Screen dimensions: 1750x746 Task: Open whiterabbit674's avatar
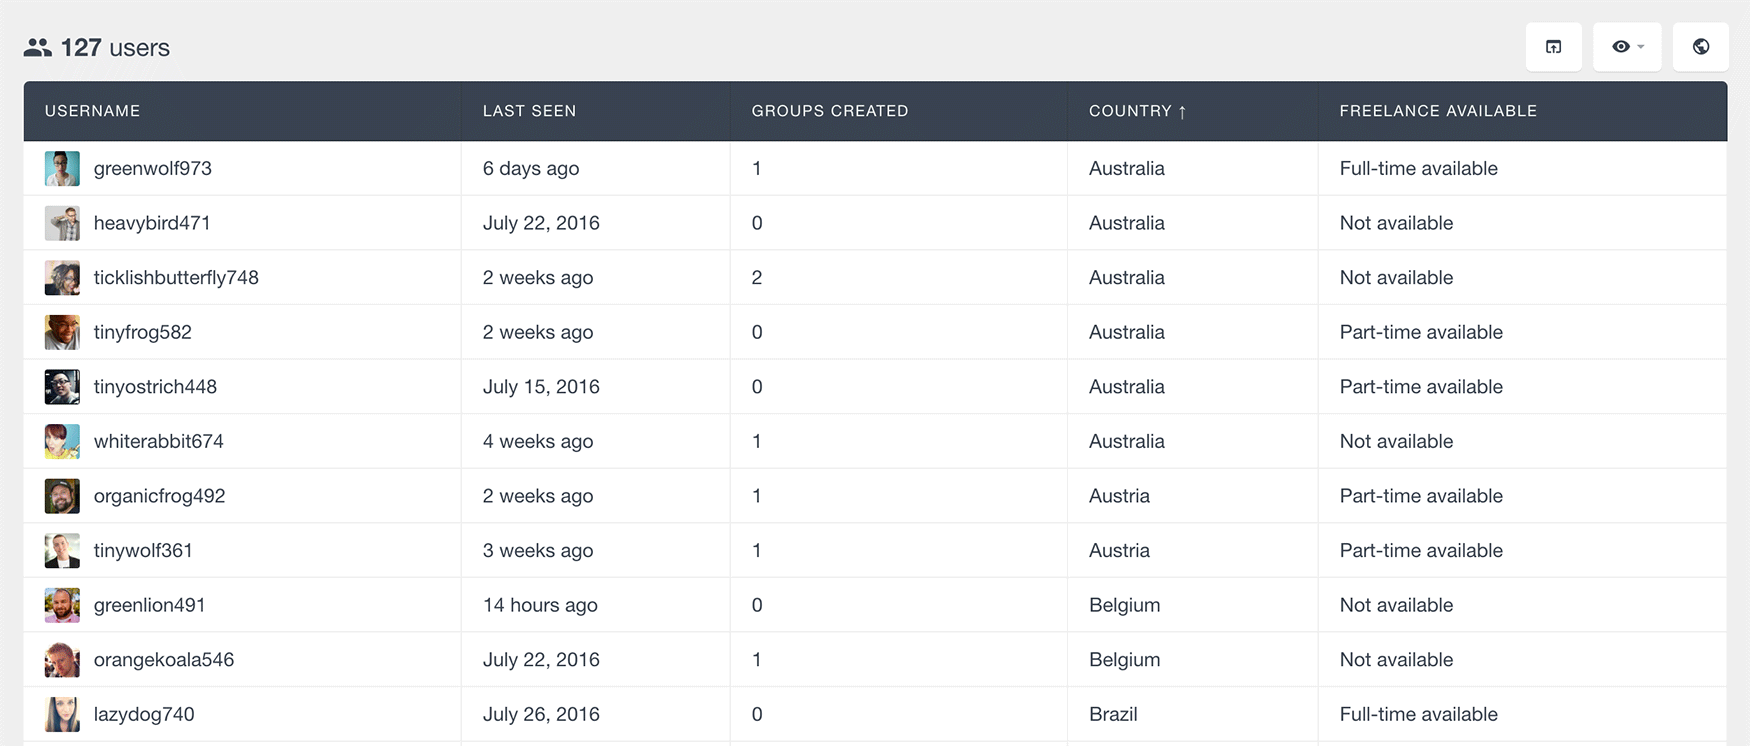tap(62, 441)
